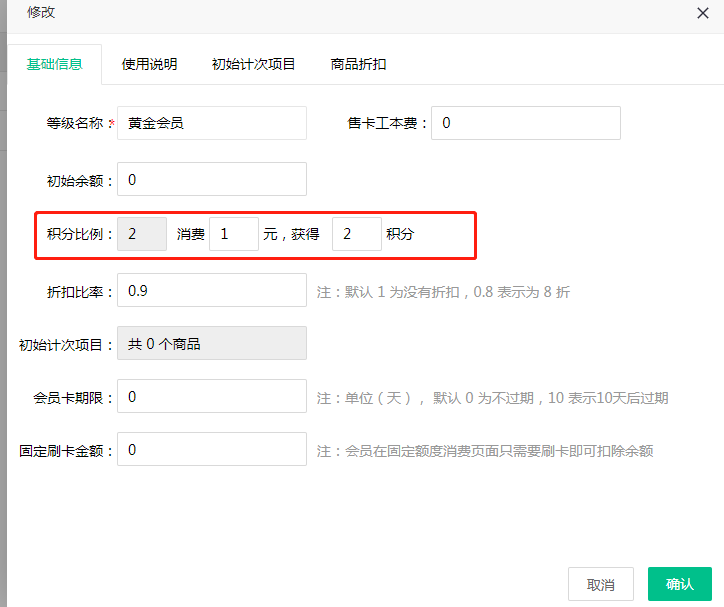Click the 等级名称 field containing 黄金会员
Viewport: 724px width, 607px height.
pos(211,123)
